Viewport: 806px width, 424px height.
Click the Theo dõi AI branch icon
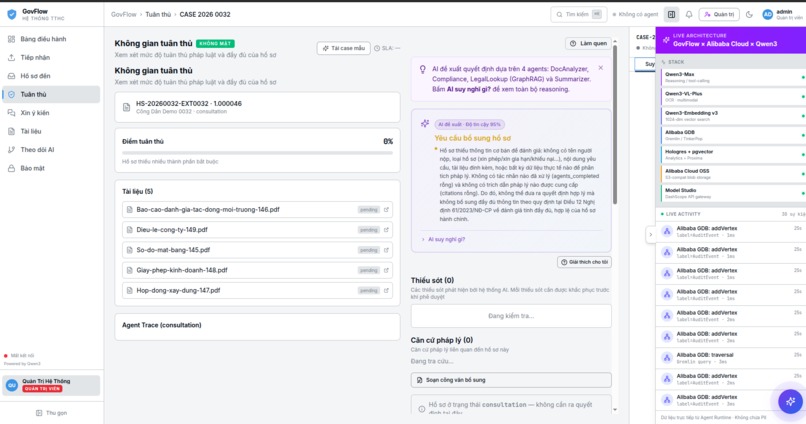pos(11,150)
